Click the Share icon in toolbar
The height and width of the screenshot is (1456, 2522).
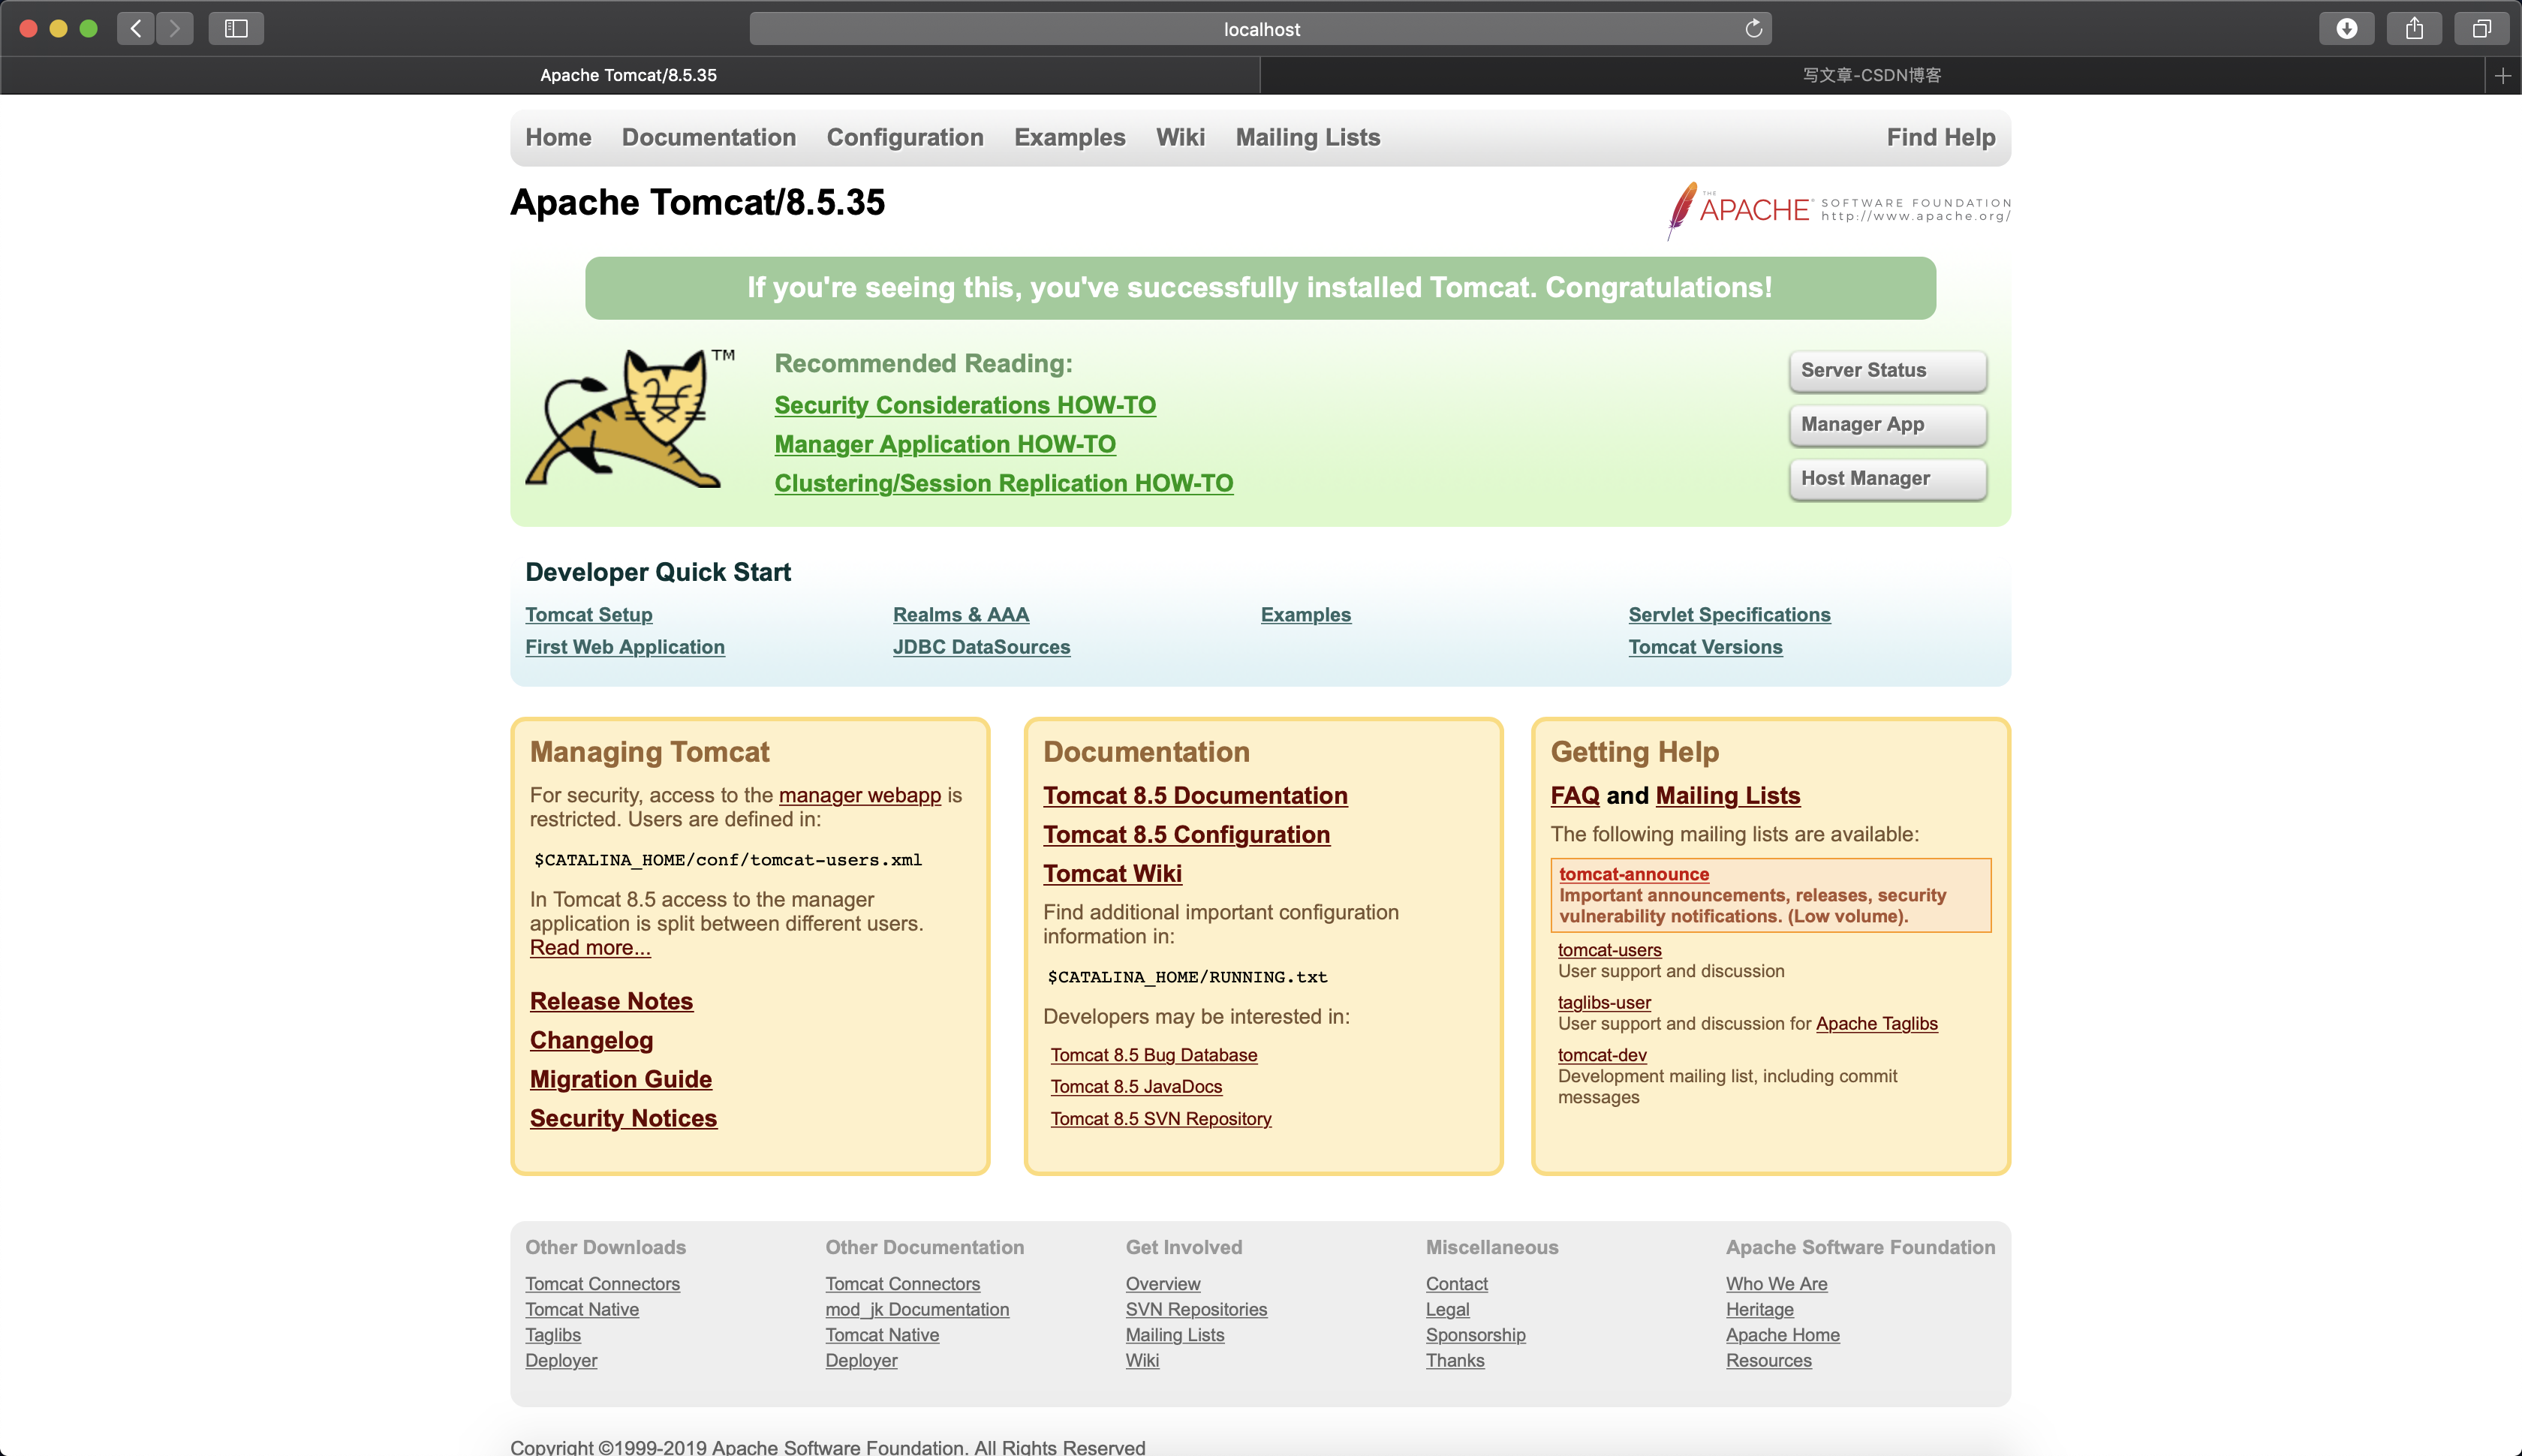pos(2414,28)
